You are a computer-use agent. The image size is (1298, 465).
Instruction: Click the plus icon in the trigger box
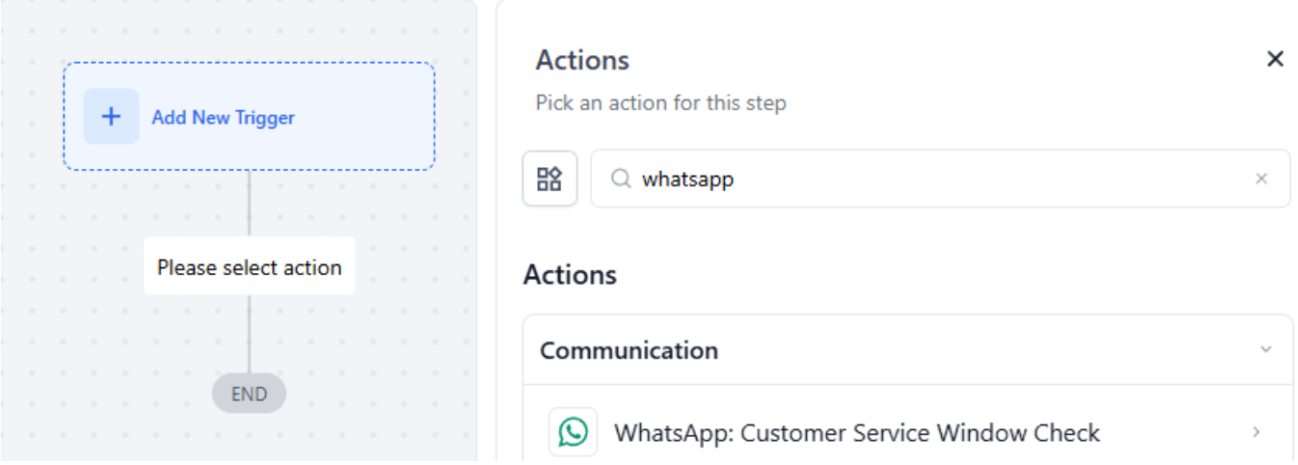[x=111, y=117]
